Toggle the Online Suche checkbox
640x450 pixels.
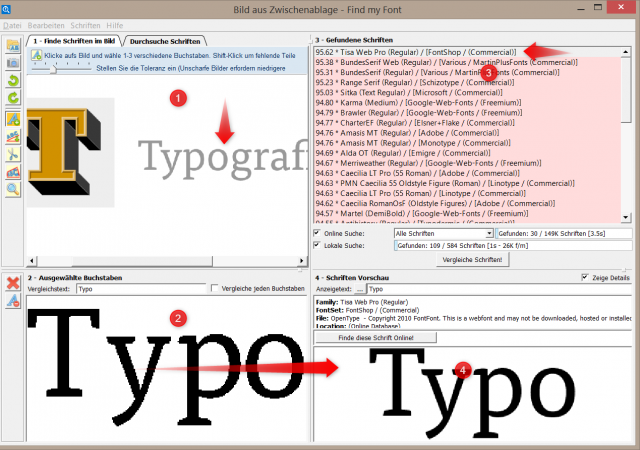(x=317, y=233)
